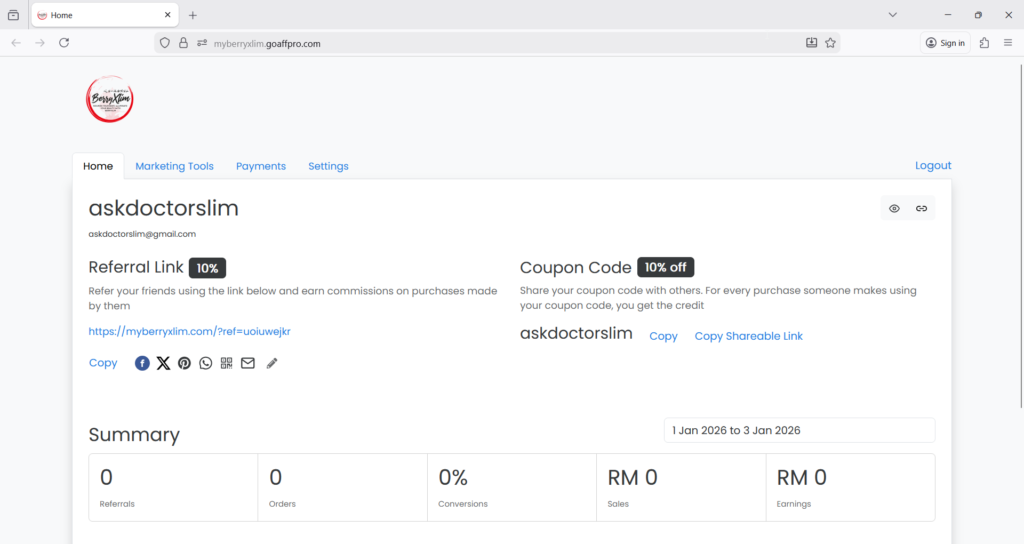This screenshot has height=544, width=1024.
Task: Toggle the eye preview icon
Action: pyautogui.click(x=894, y=208)
